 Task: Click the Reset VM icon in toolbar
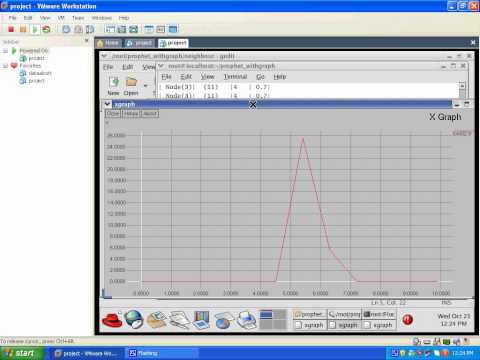coord(46,29)
